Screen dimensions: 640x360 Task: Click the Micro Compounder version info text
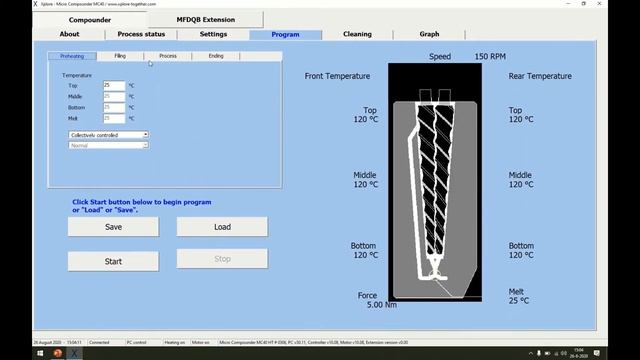click(313, 342)
